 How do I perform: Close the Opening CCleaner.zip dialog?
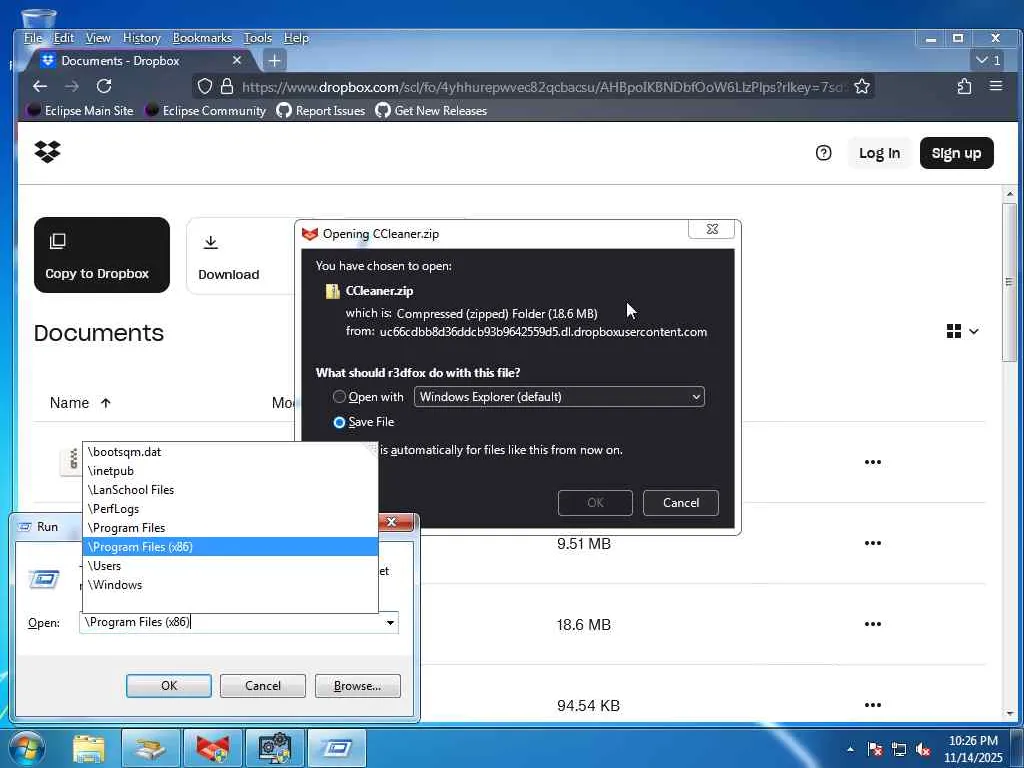711,229
